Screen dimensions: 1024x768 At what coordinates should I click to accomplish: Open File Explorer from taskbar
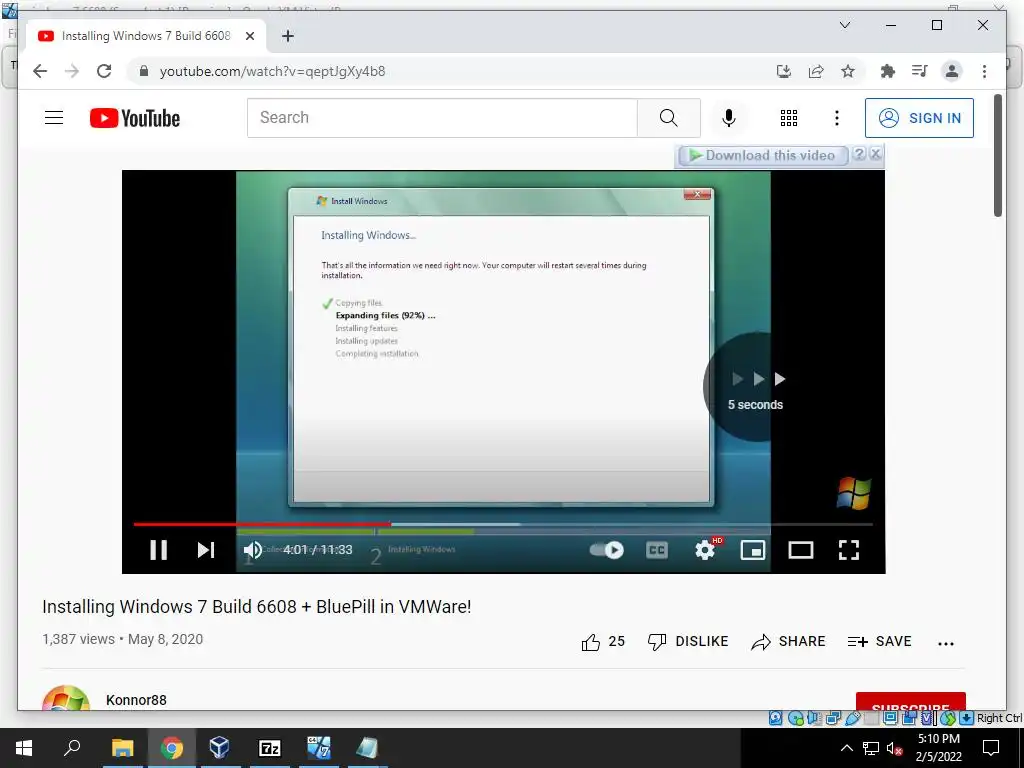tap(122, 748)
